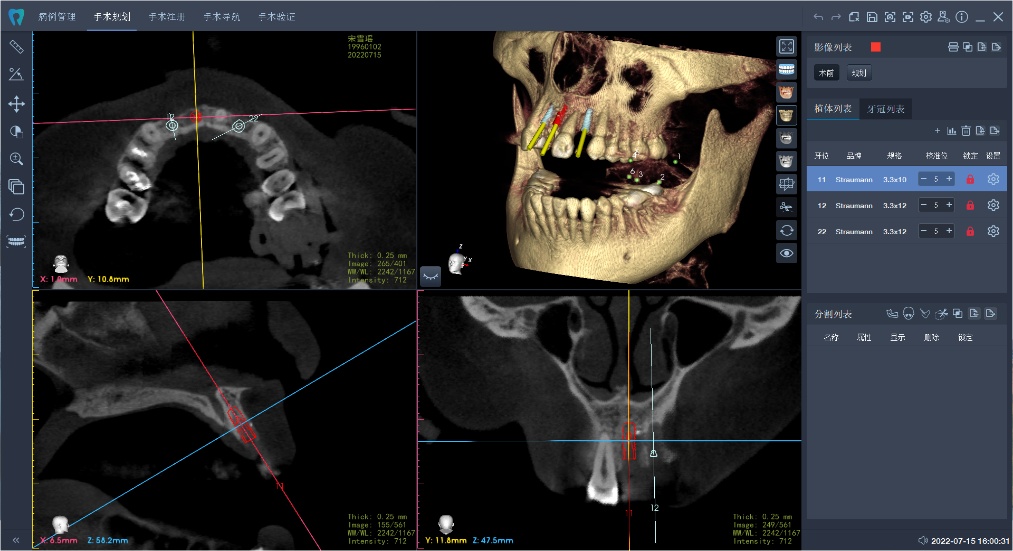Toggle lock for implant 11
This screenshot has width=1013, height=551.
[970, 180]
